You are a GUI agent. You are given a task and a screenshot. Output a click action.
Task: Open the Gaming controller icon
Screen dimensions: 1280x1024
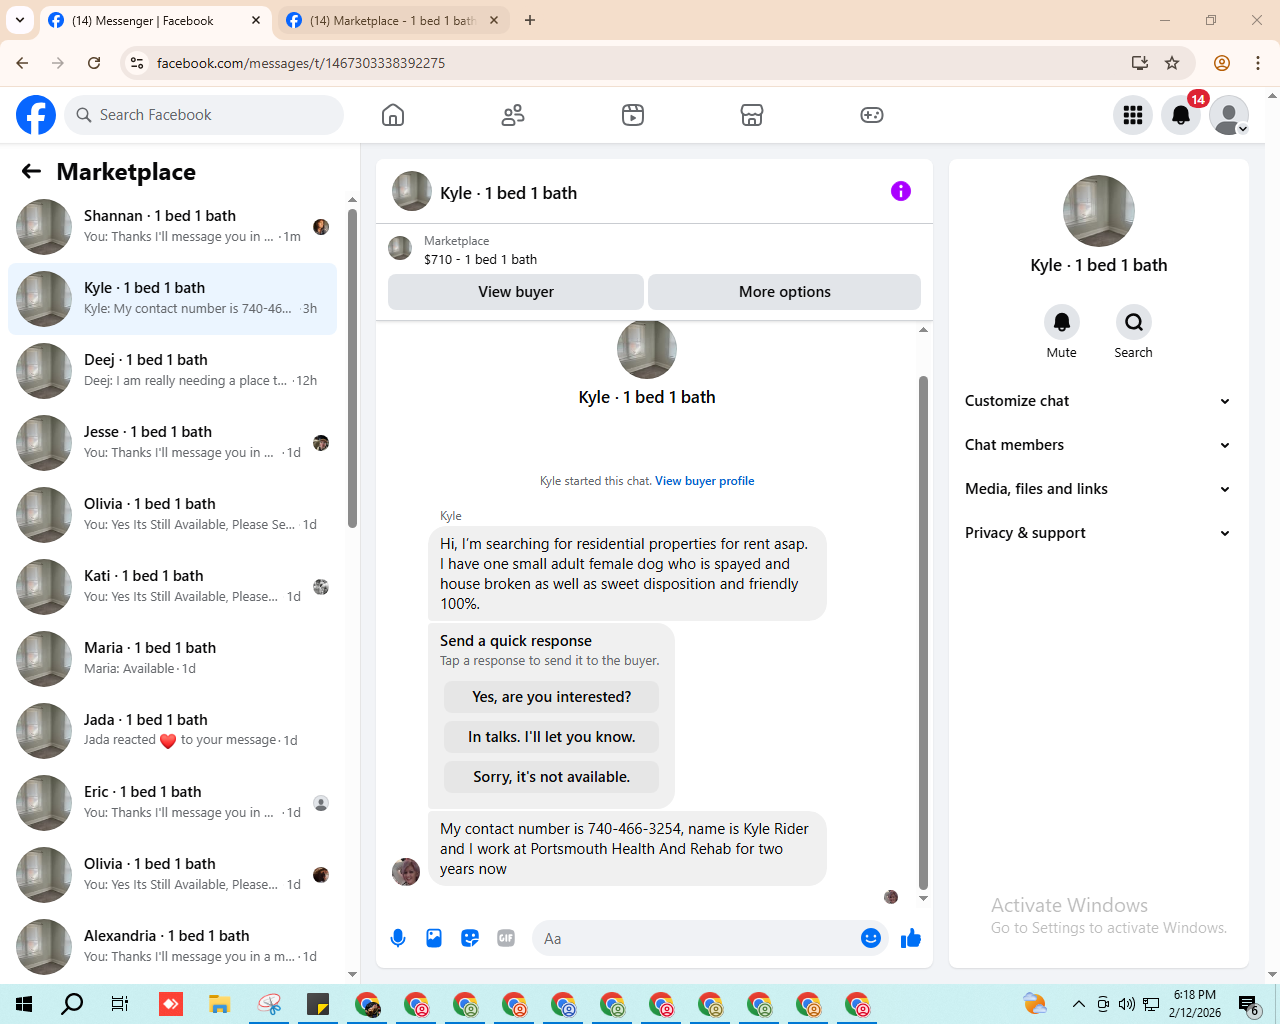[872, 115]
